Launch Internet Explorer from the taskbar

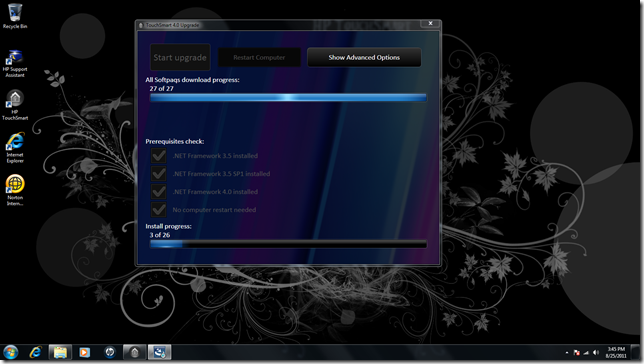36,352
